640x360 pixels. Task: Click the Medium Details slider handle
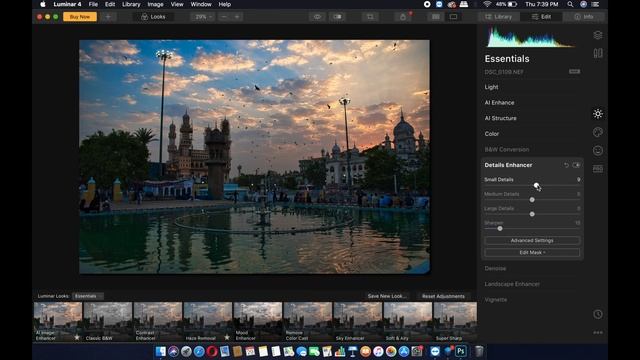[532, 200]
